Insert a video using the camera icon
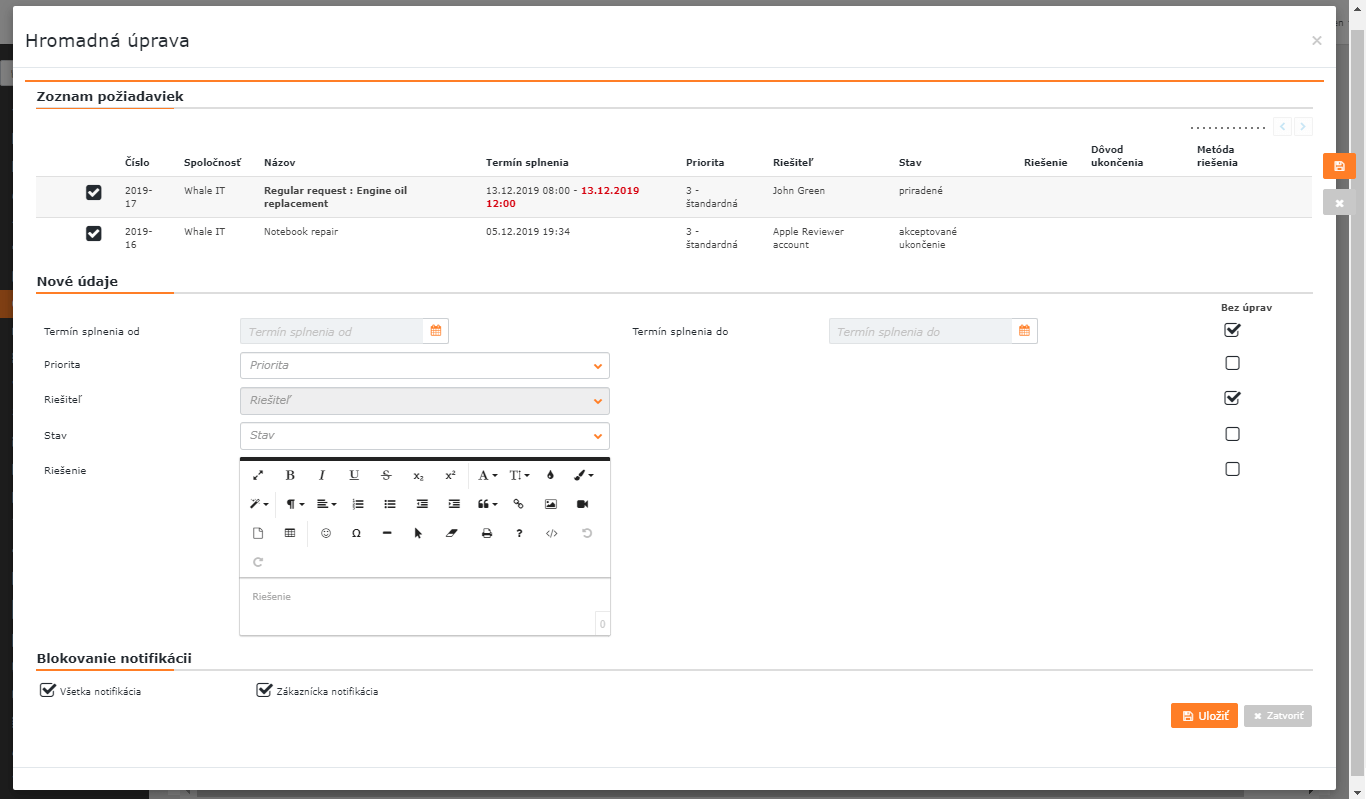1366x799 pixels. tap(583, 505)
